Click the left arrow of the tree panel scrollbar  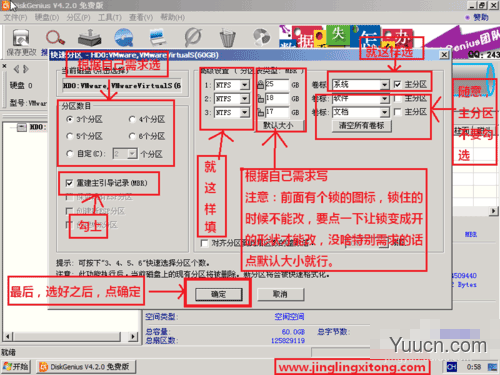click(7, 336)
